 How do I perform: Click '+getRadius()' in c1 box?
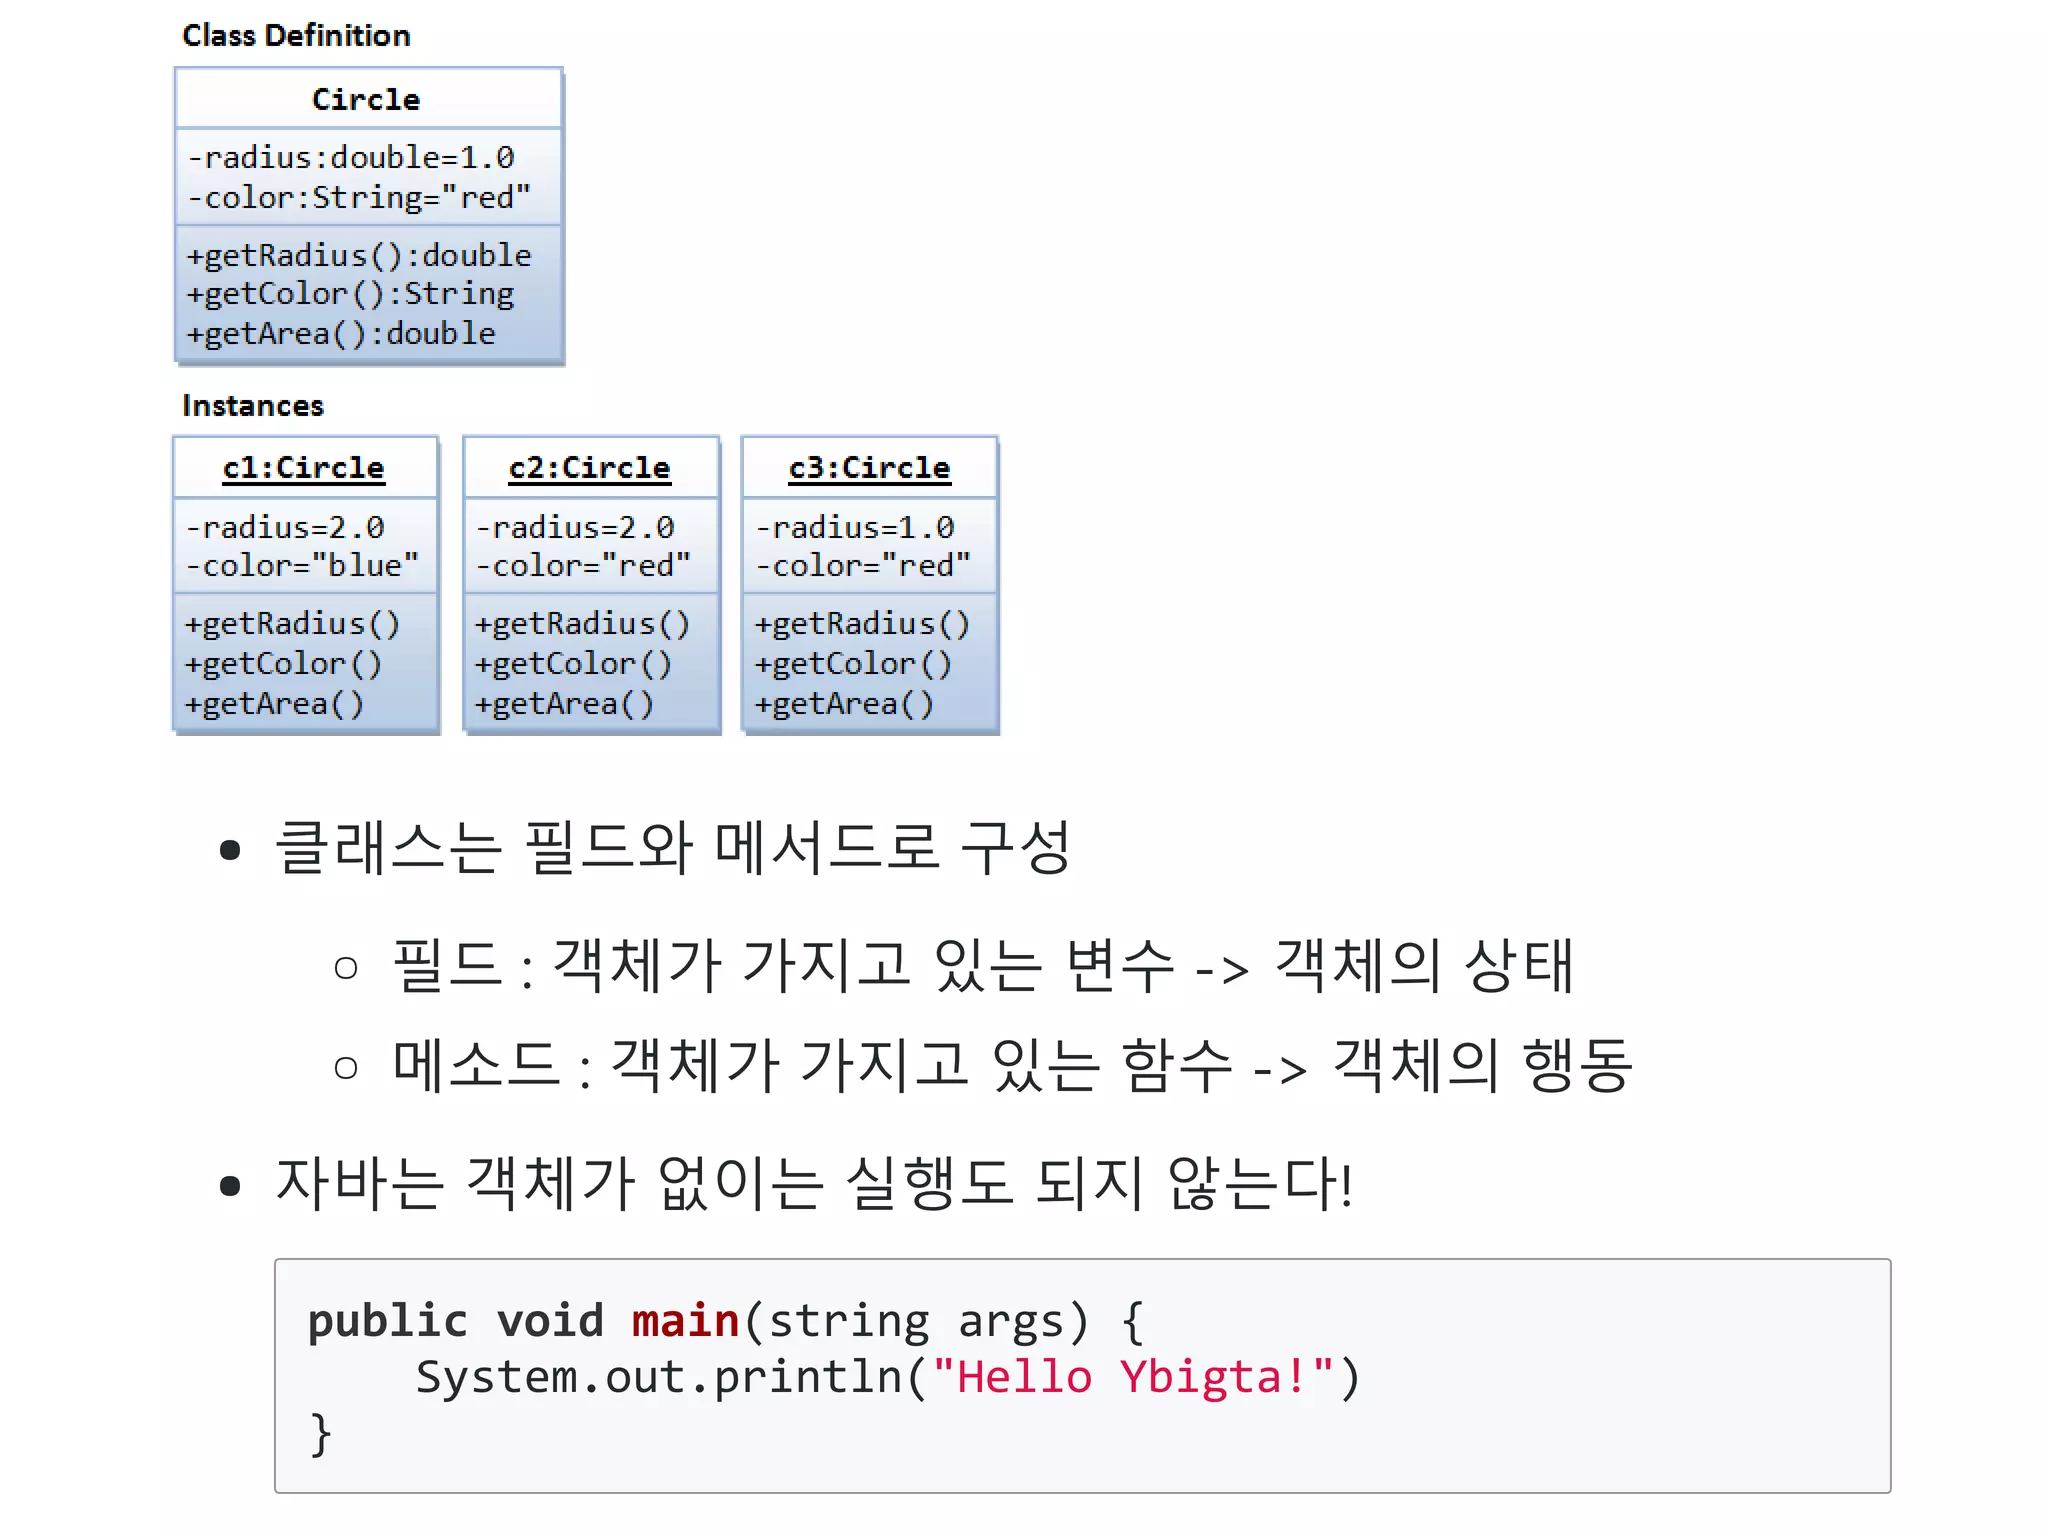click(x=293, y=624)
